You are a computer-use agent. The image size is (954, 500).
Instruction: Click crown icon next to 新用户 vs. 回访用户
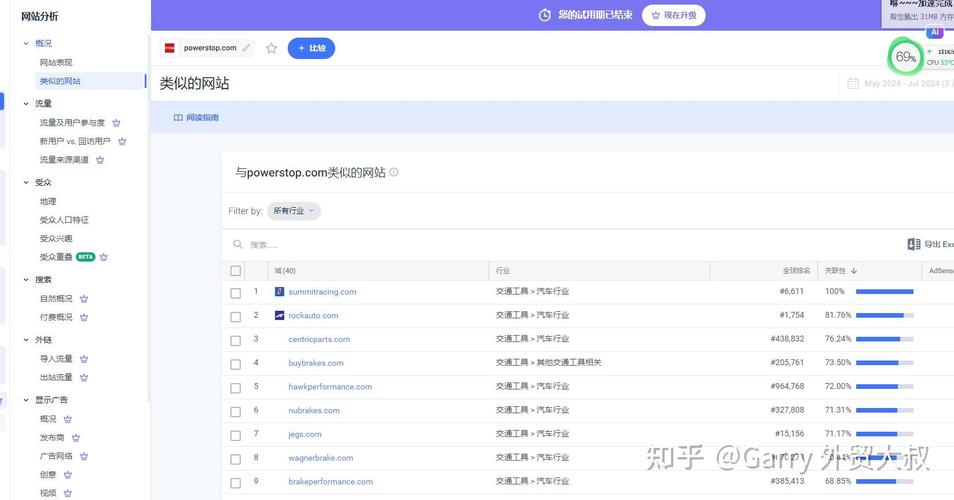[122, 141]
